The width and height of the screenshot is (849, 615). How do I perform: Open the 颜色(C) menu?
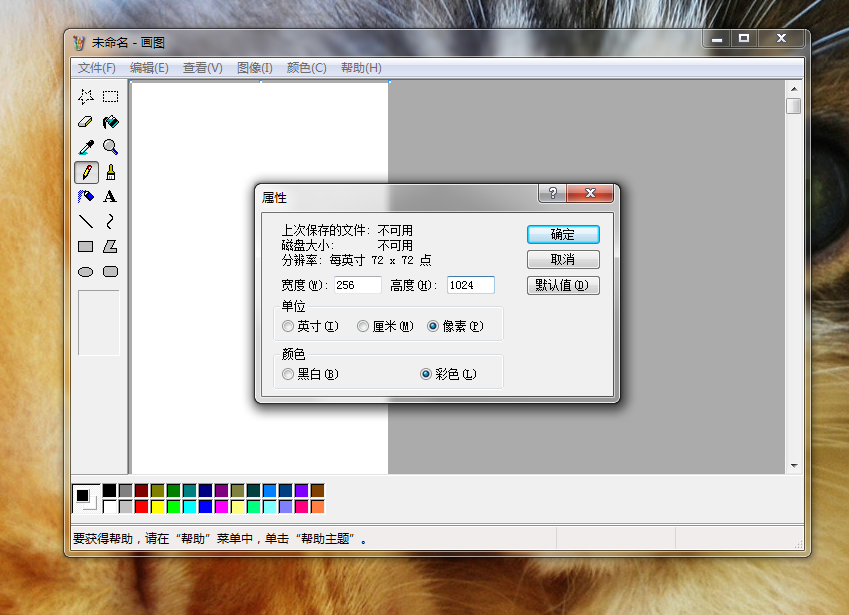point(306,68)
